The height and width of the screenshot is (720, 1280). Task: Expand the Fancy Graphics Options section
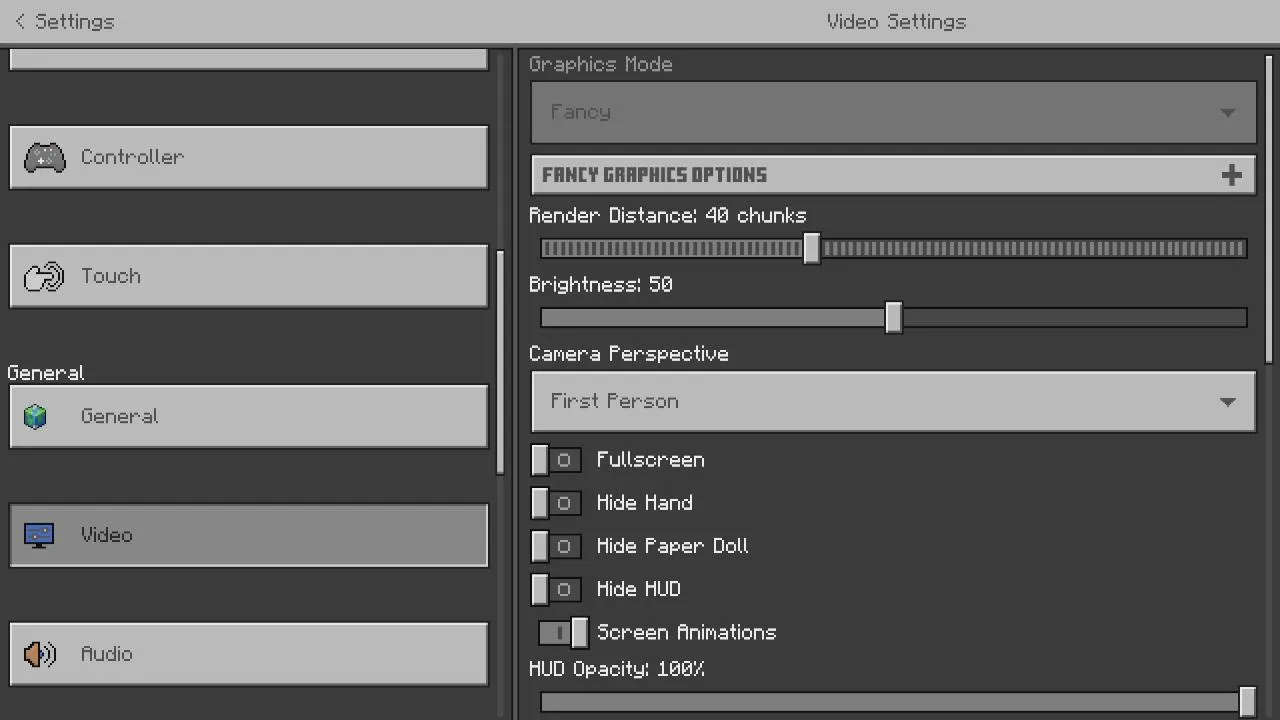point(893,175)
